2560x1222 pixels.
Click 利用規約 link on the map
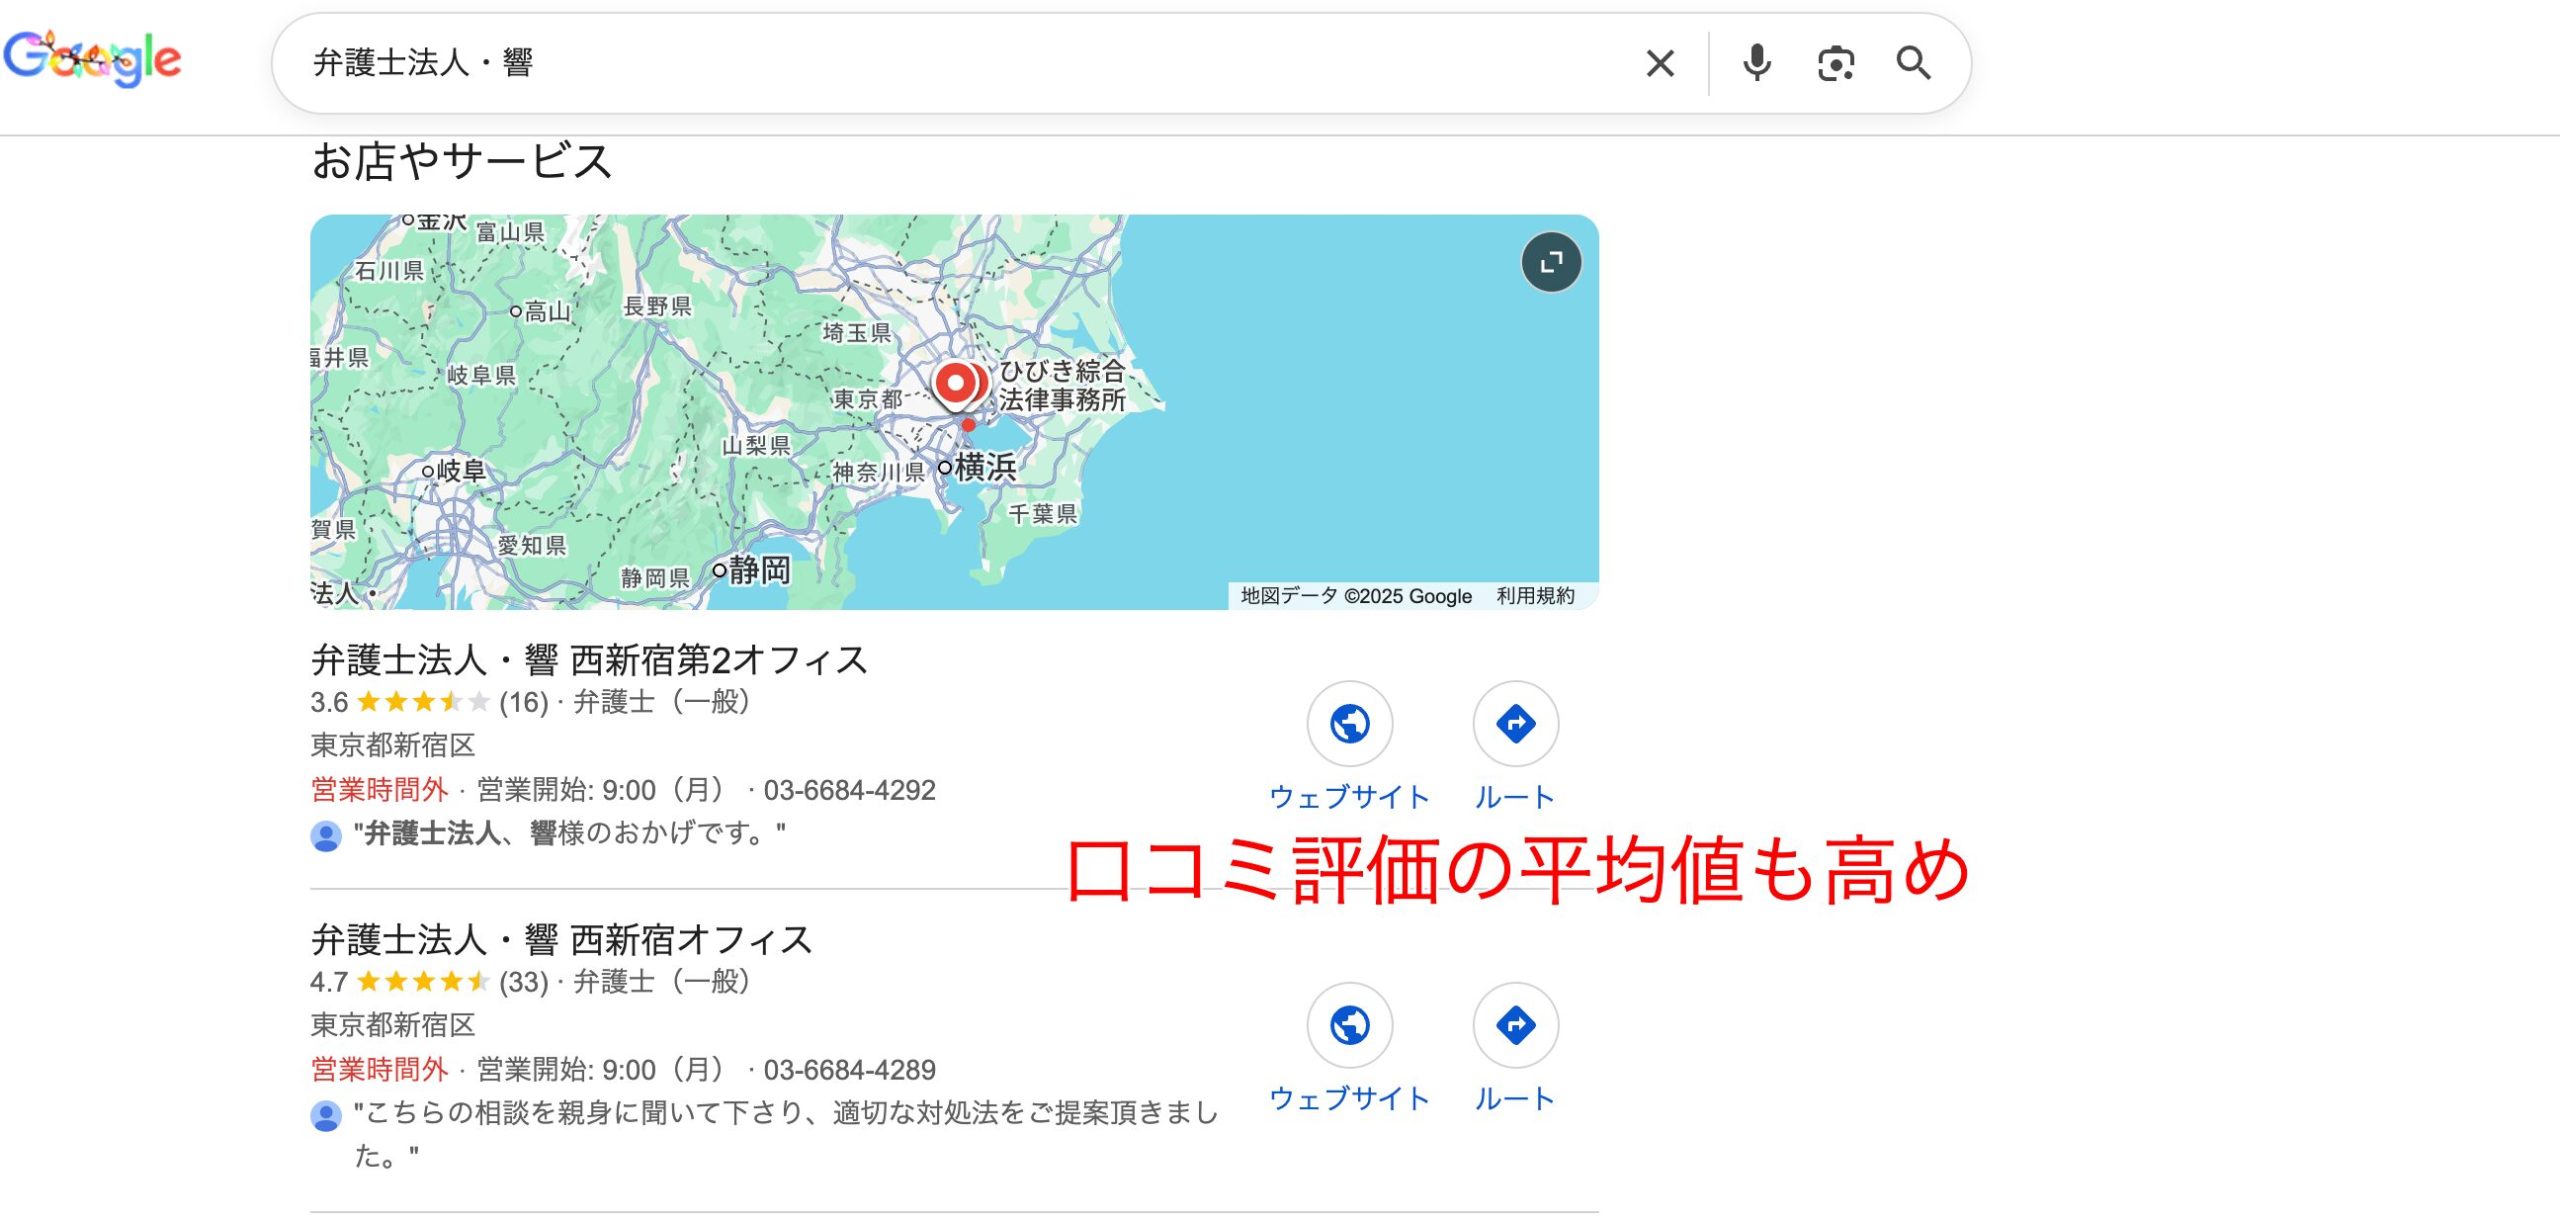point(1535,596)
